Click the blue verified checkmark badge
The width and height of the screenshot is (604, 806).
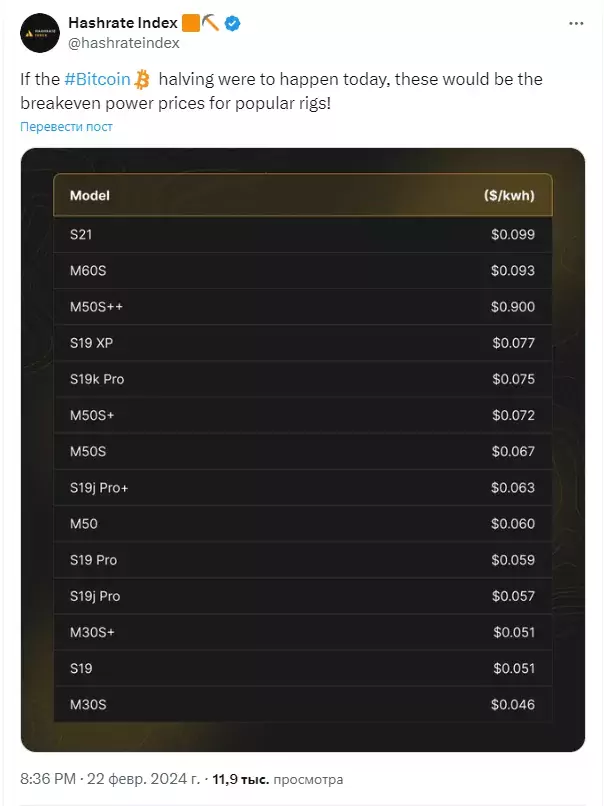pos(232,23)
